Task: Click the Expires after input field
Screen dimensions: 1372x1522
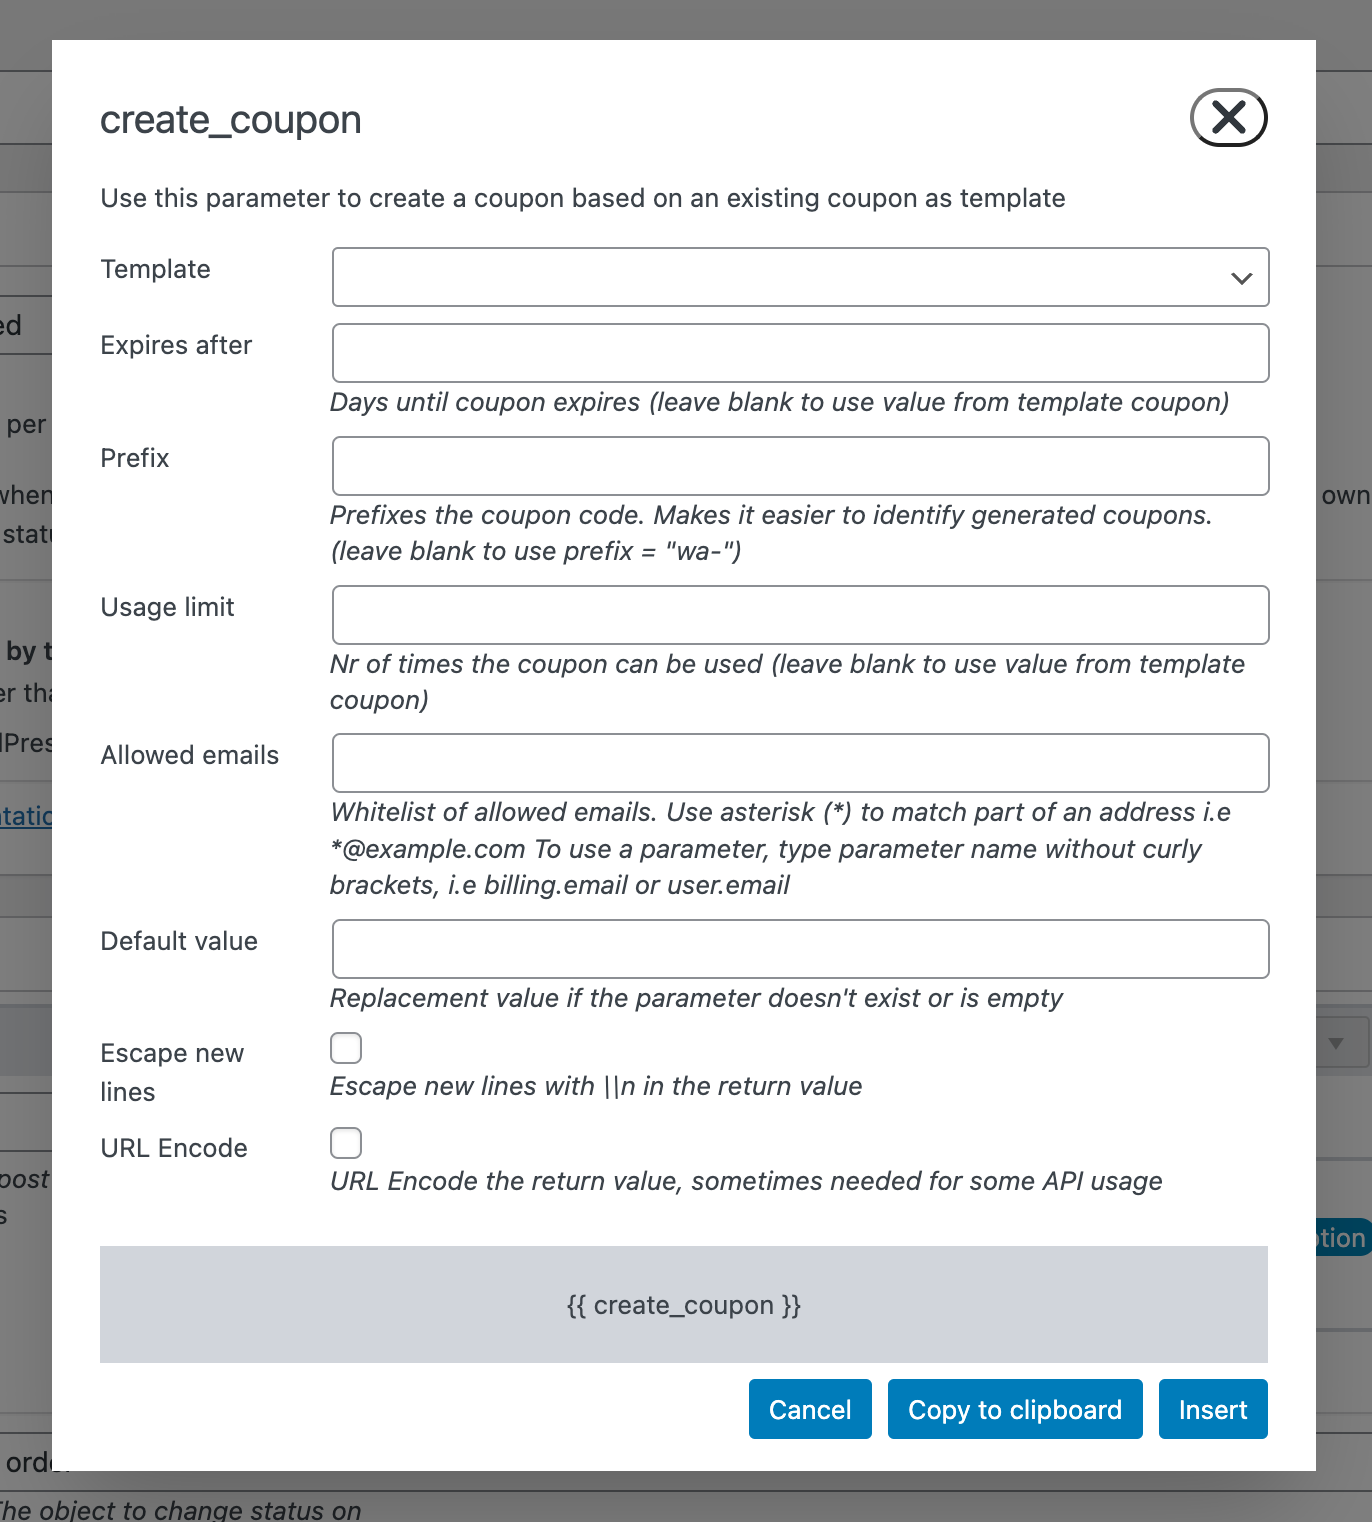Action: coord(799,352)
